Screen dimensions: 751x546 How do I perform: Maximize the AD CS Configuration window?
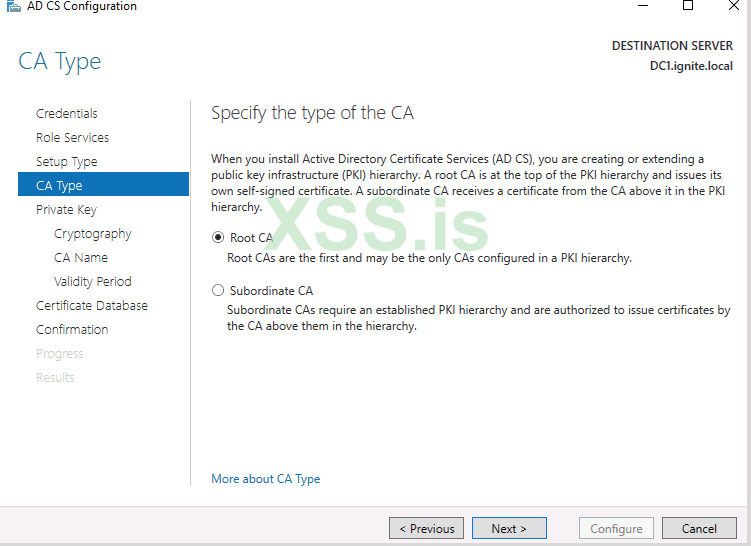pyautogui.click(x=688, y=6)
